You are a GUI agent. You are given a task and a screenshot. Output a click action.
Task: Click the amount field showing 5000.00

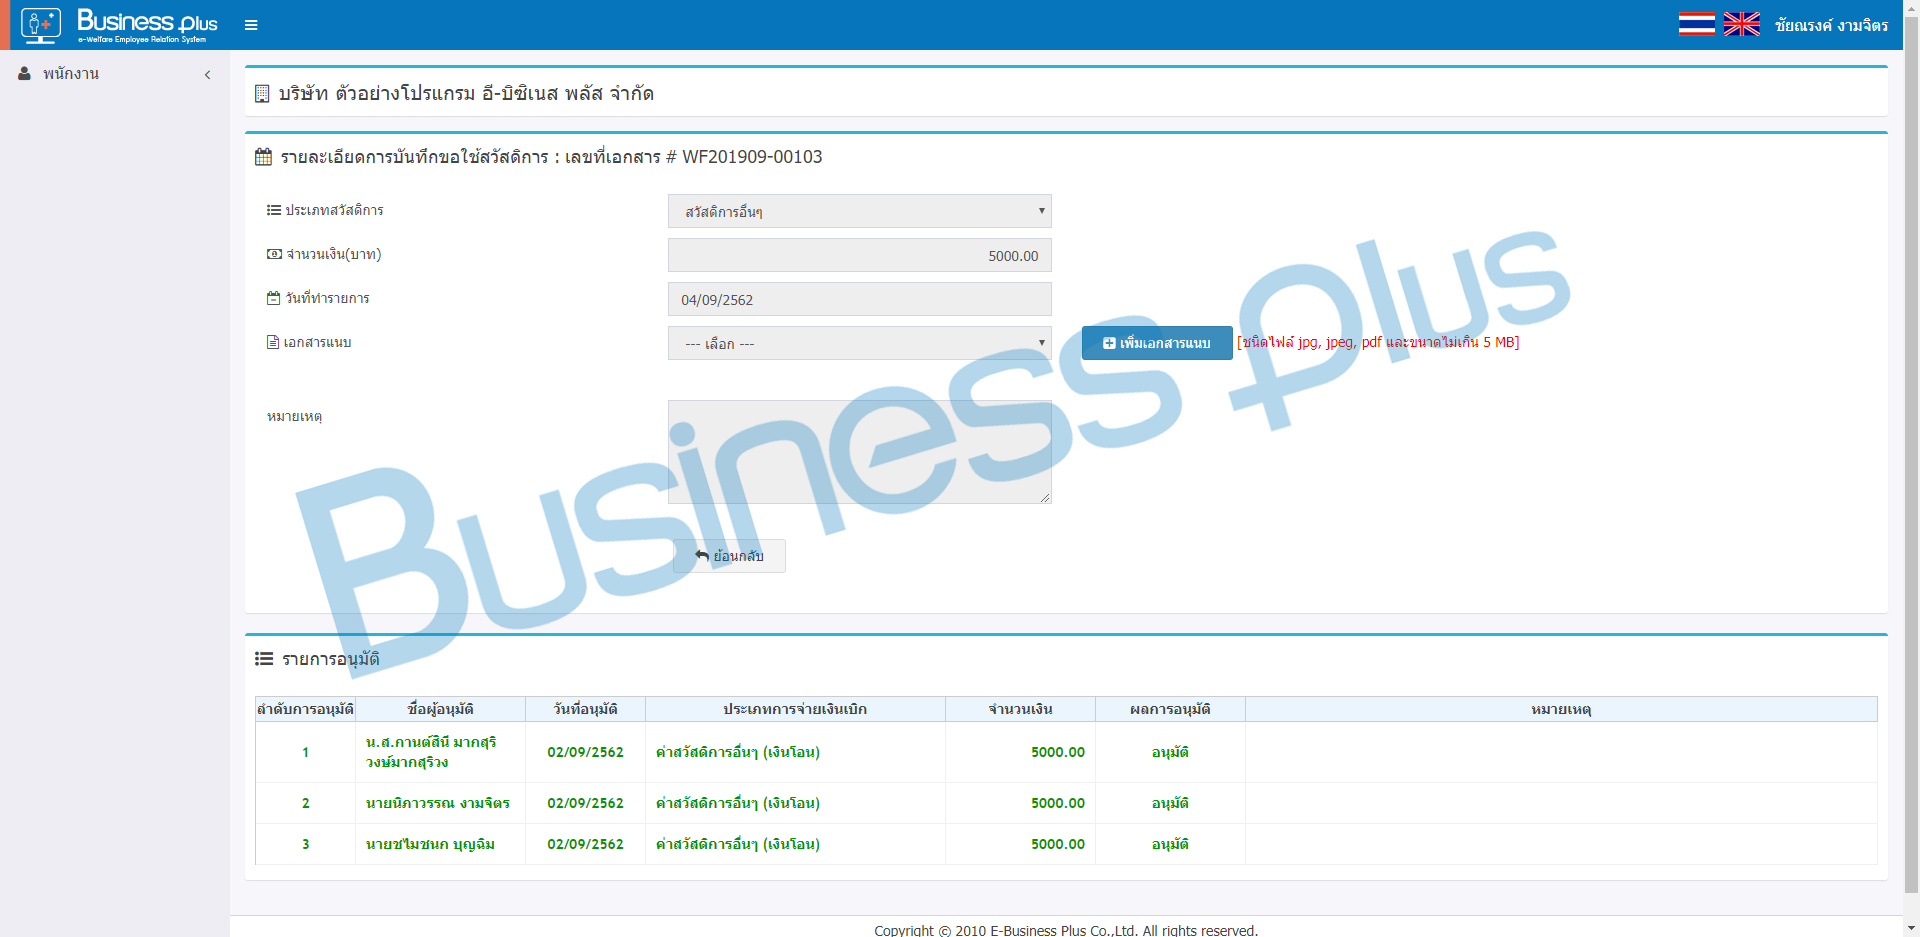pyautogui.click(x=859, y=255)
